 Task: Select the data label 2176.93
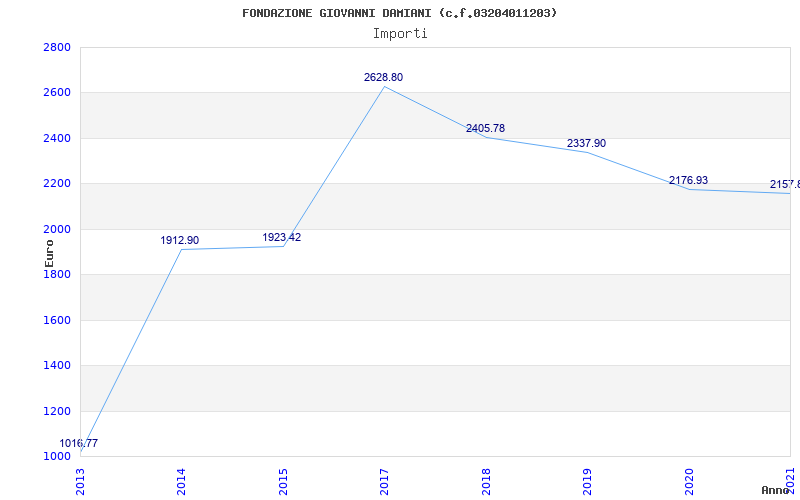(x=688, y=180)
